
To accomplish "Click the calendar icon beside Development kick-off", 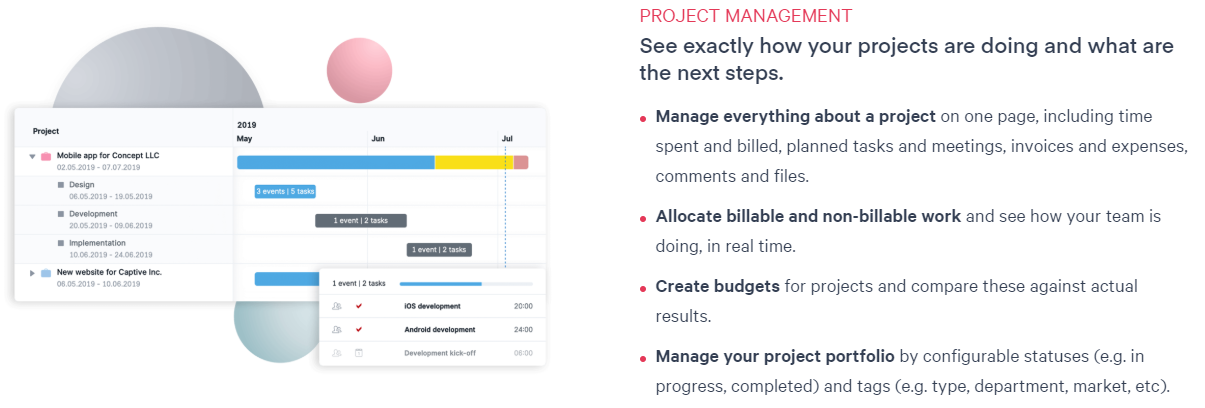I will pyautogui.click(x=359, y=352).
